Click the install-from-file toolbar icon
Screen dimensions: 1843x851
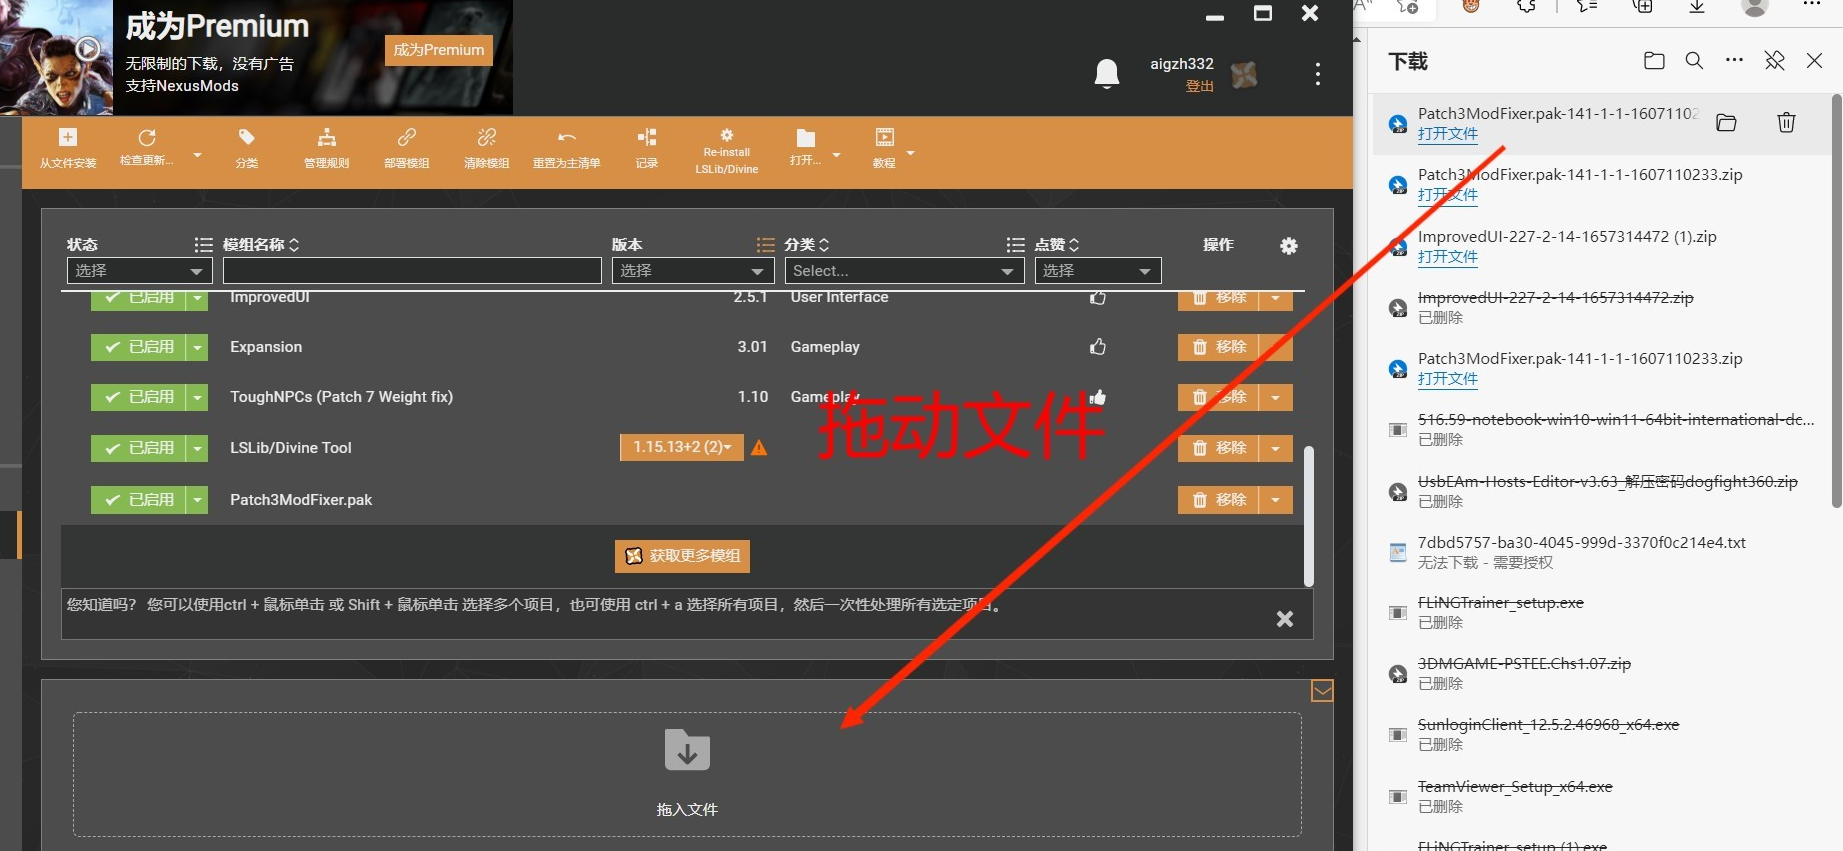coord(68,138)
